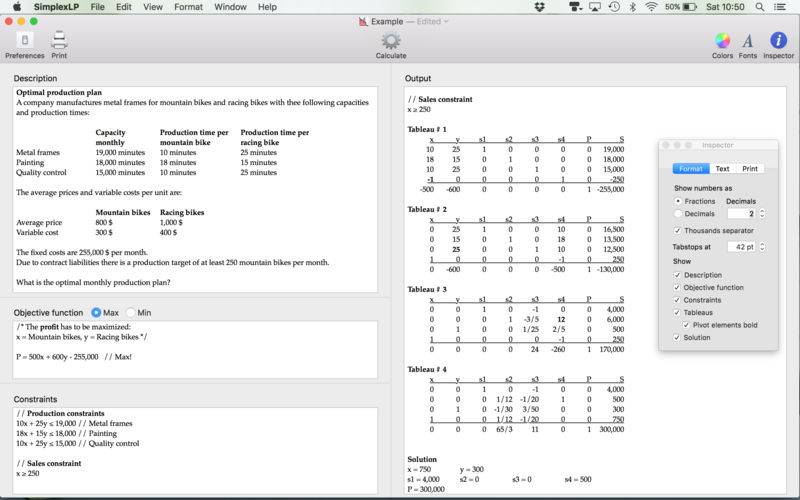Click the 'Tableau # 4' heading in Output
Viewport: 800px width, 500px height.
427,369
